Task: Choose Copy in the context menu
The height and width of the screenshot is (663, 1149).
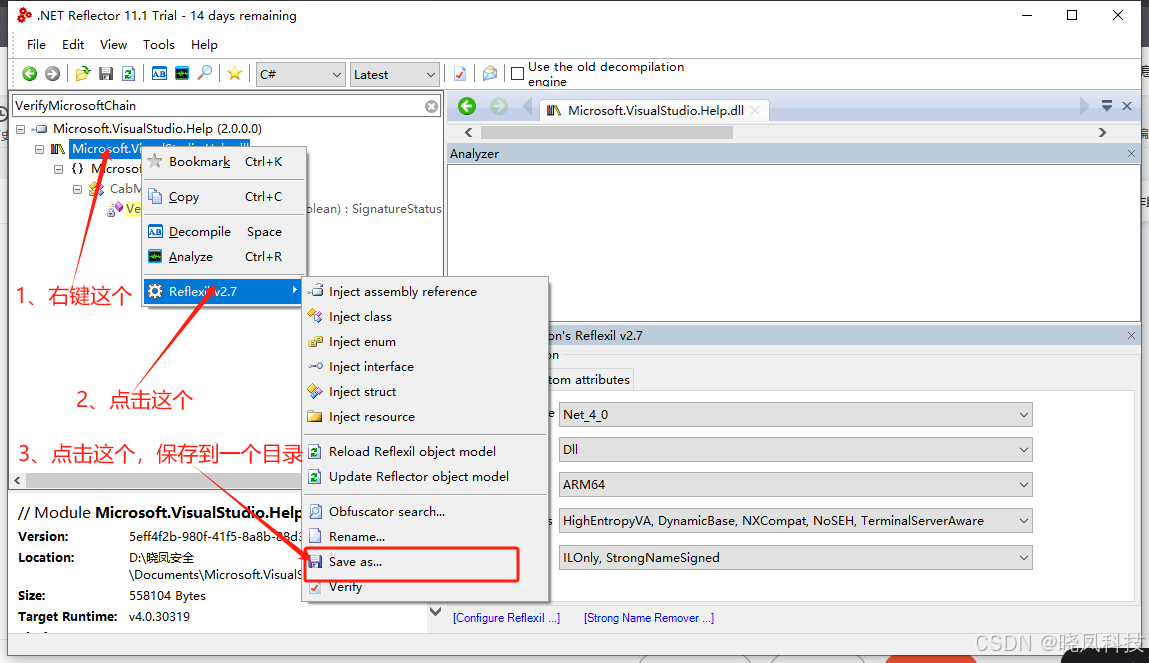Action: coord(224,196)
